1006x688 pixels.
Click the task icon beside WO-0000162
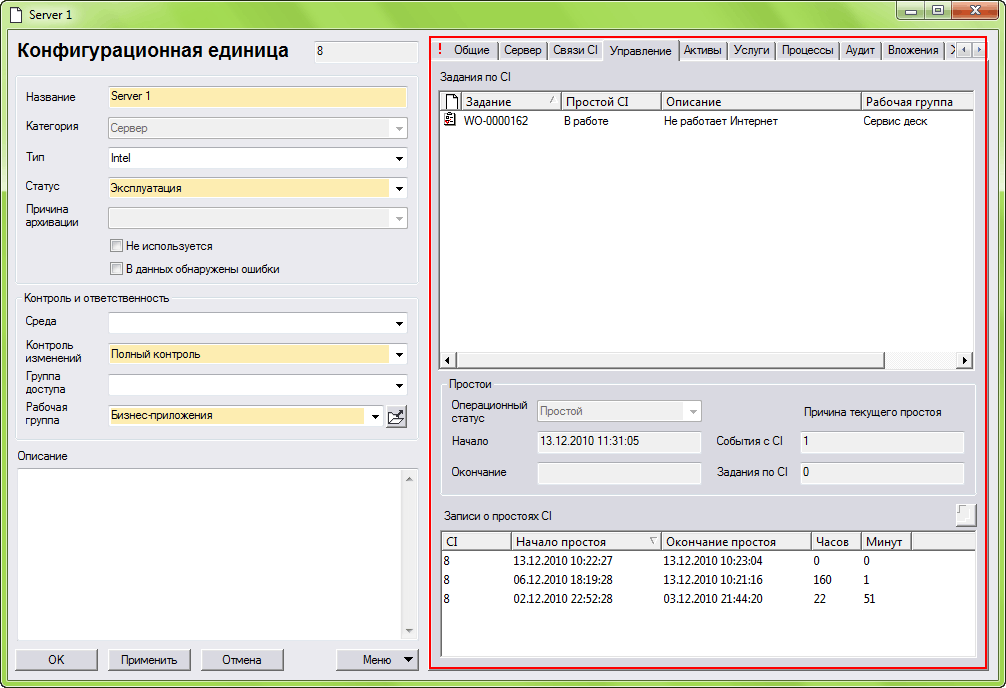450,120
